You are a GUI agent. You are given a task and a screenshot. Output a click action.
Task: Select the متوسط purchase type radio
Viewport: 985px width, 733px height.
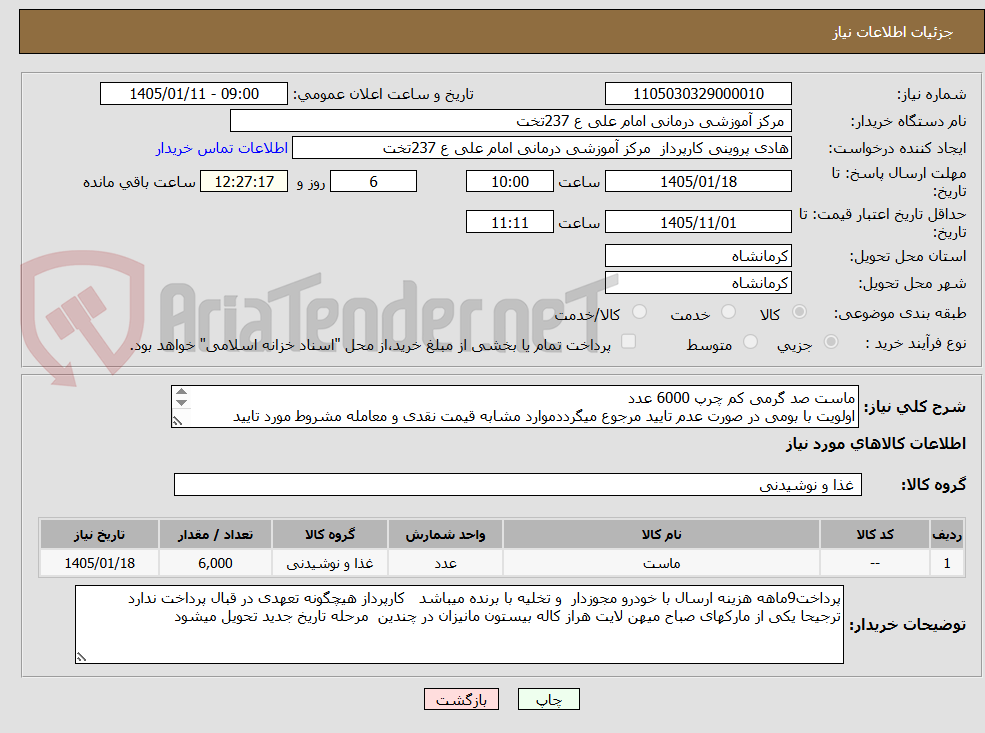(750, 342)
